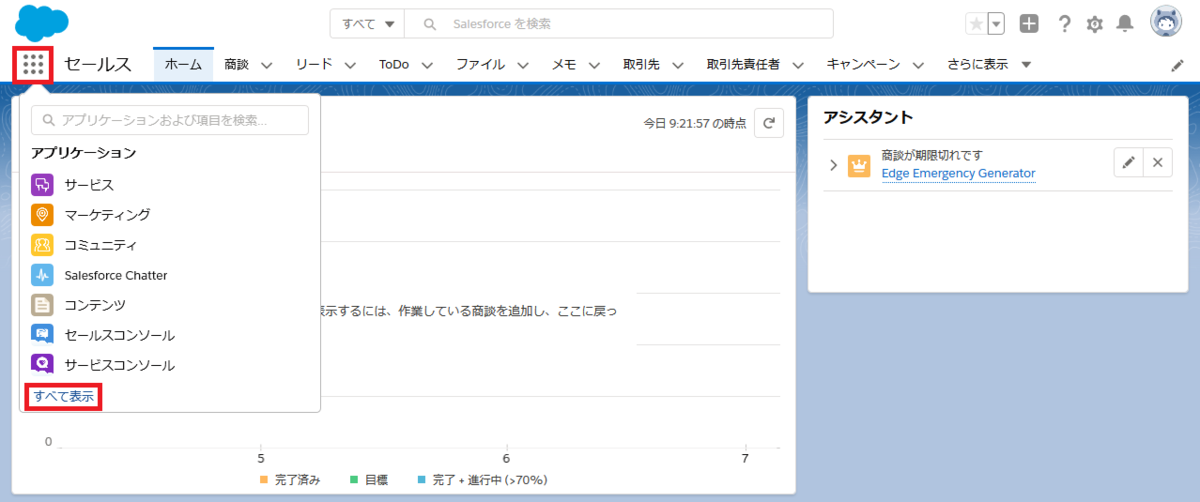Viewport: 1200px width, 502px height.
Task: Open the 取引先 tab dropdown chevron
Action: tap(677, 65)
